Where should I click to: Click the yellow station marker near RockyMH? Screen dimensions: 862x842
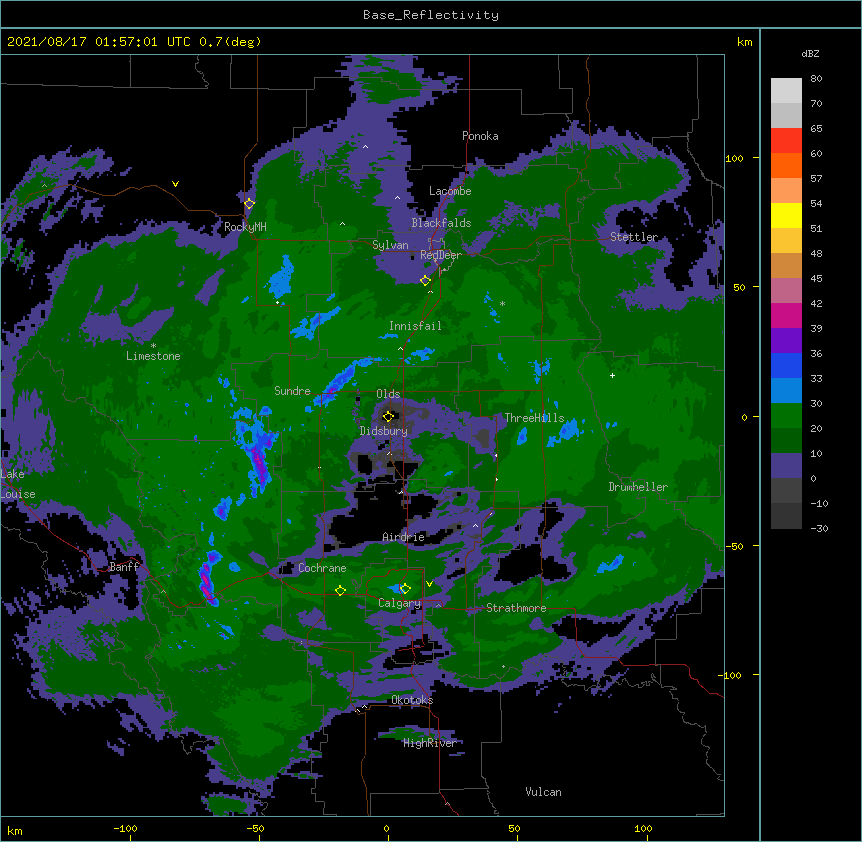tap(249, 203)
